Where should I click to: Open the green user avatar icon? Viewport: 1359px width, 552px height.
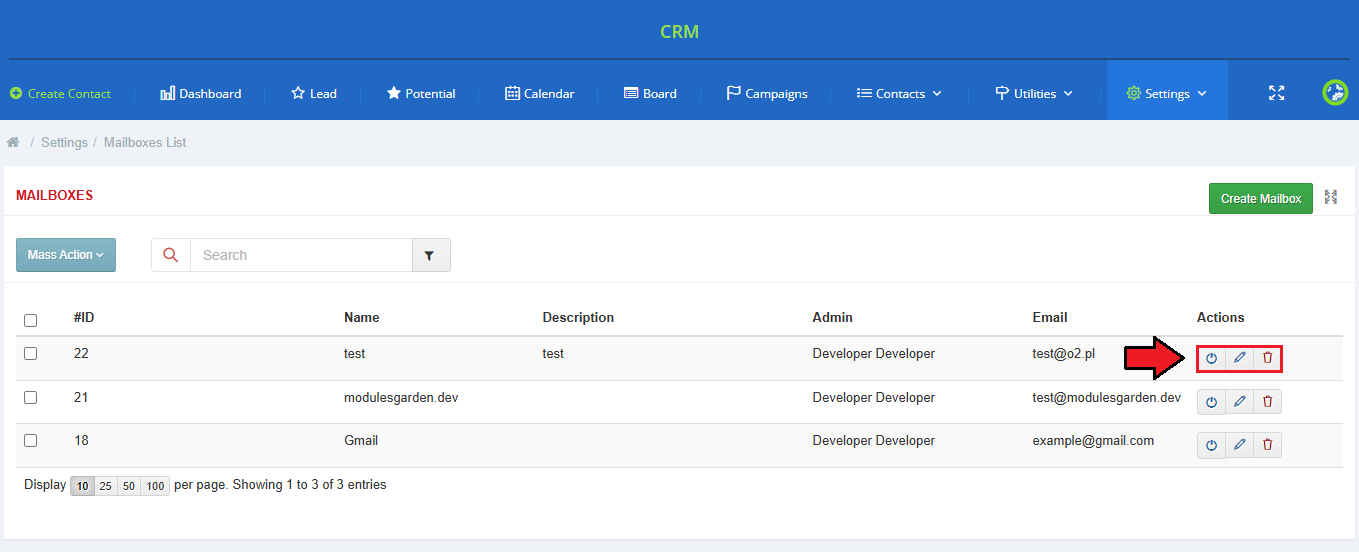click(x=1335, y=93)
